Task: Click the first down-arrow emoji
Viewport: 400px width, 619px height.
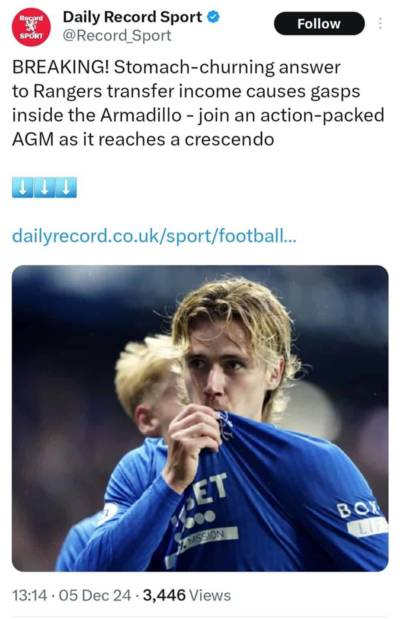Action: coord(23,188)
